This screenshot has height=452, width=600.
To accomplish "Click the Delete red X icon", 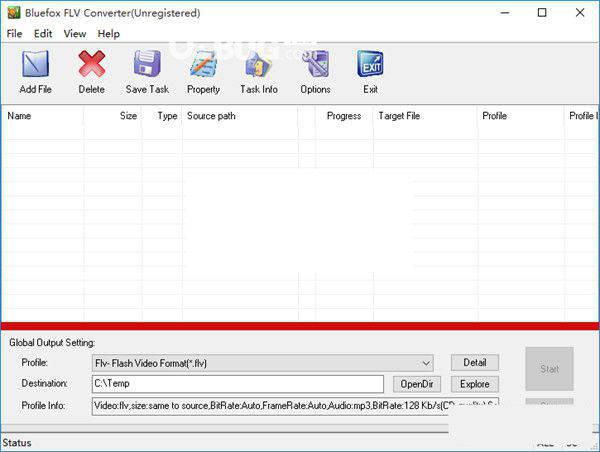I will pos(91,64).
